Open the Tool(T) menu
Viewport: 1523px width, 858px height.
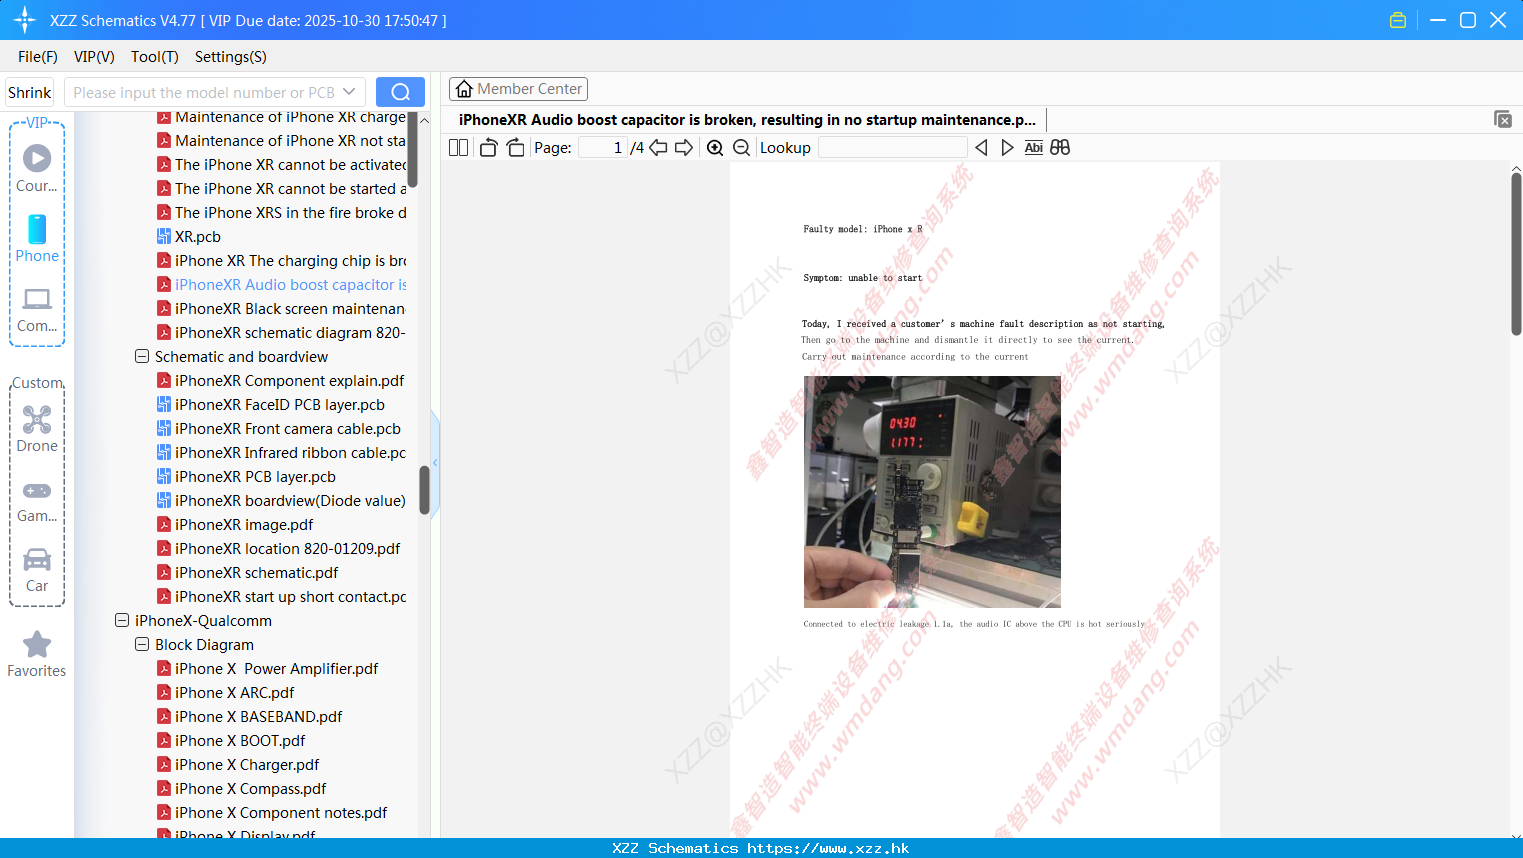pyautogui.click(x=155, y=57)
